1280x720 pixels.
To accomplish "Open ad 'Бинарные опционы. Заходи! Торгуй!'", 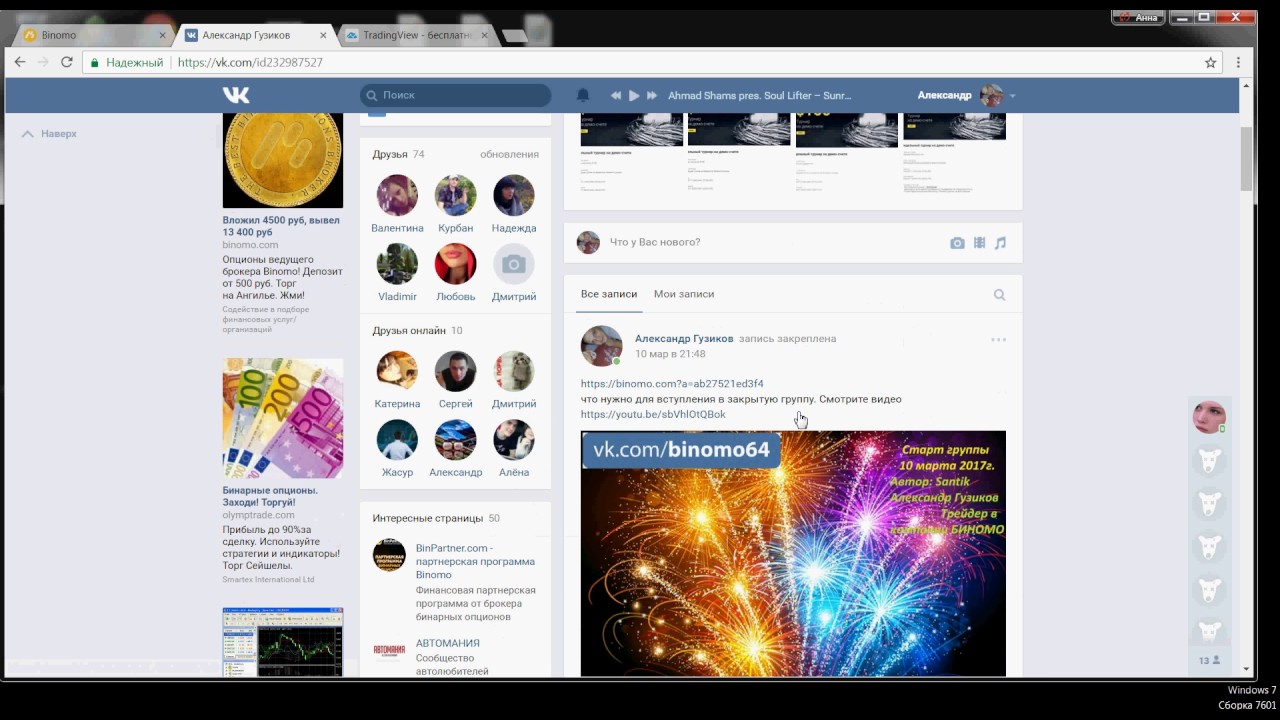I will point(270,497).
